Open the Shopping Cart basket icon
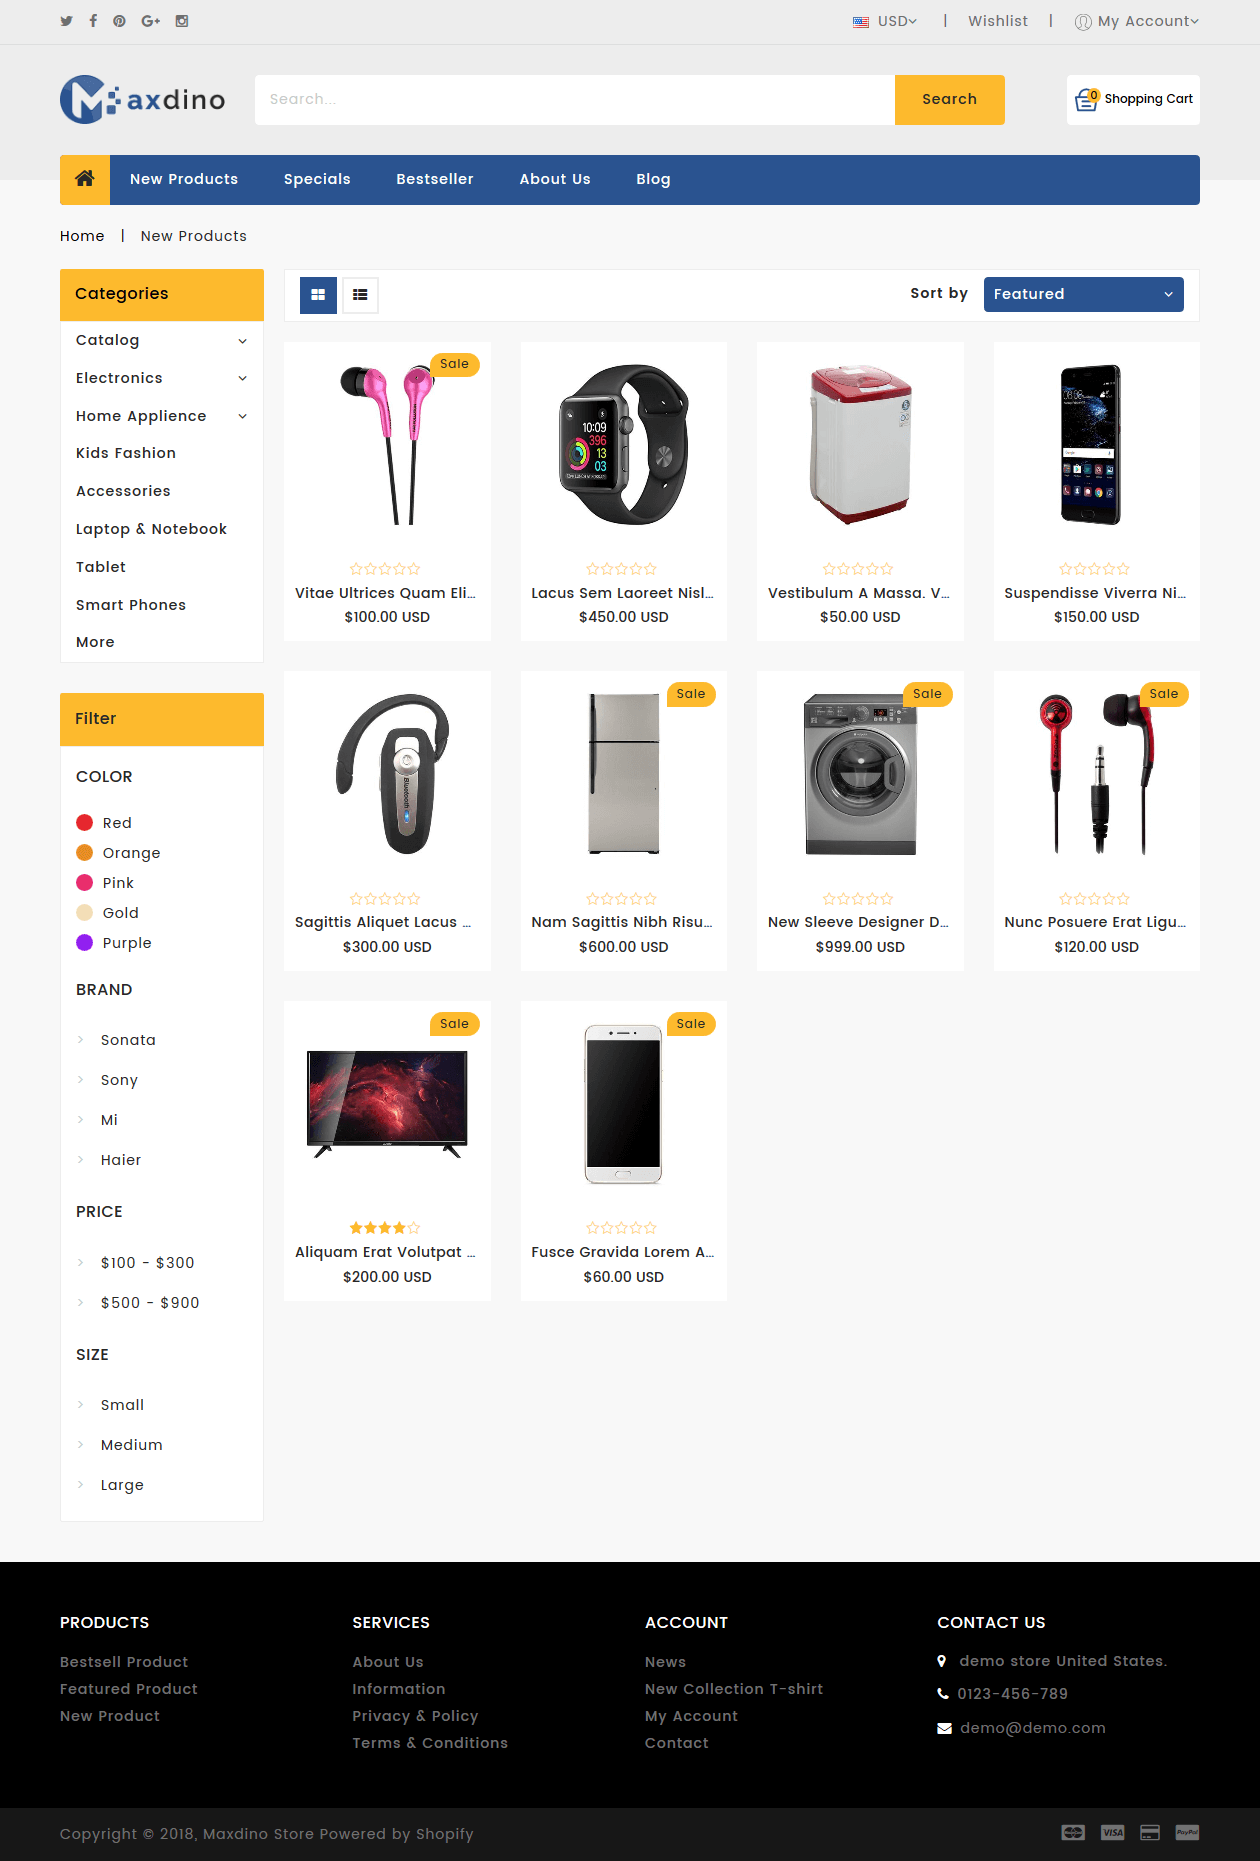The width and height of the screenshot is (1260, 1861). (1086, 99)
